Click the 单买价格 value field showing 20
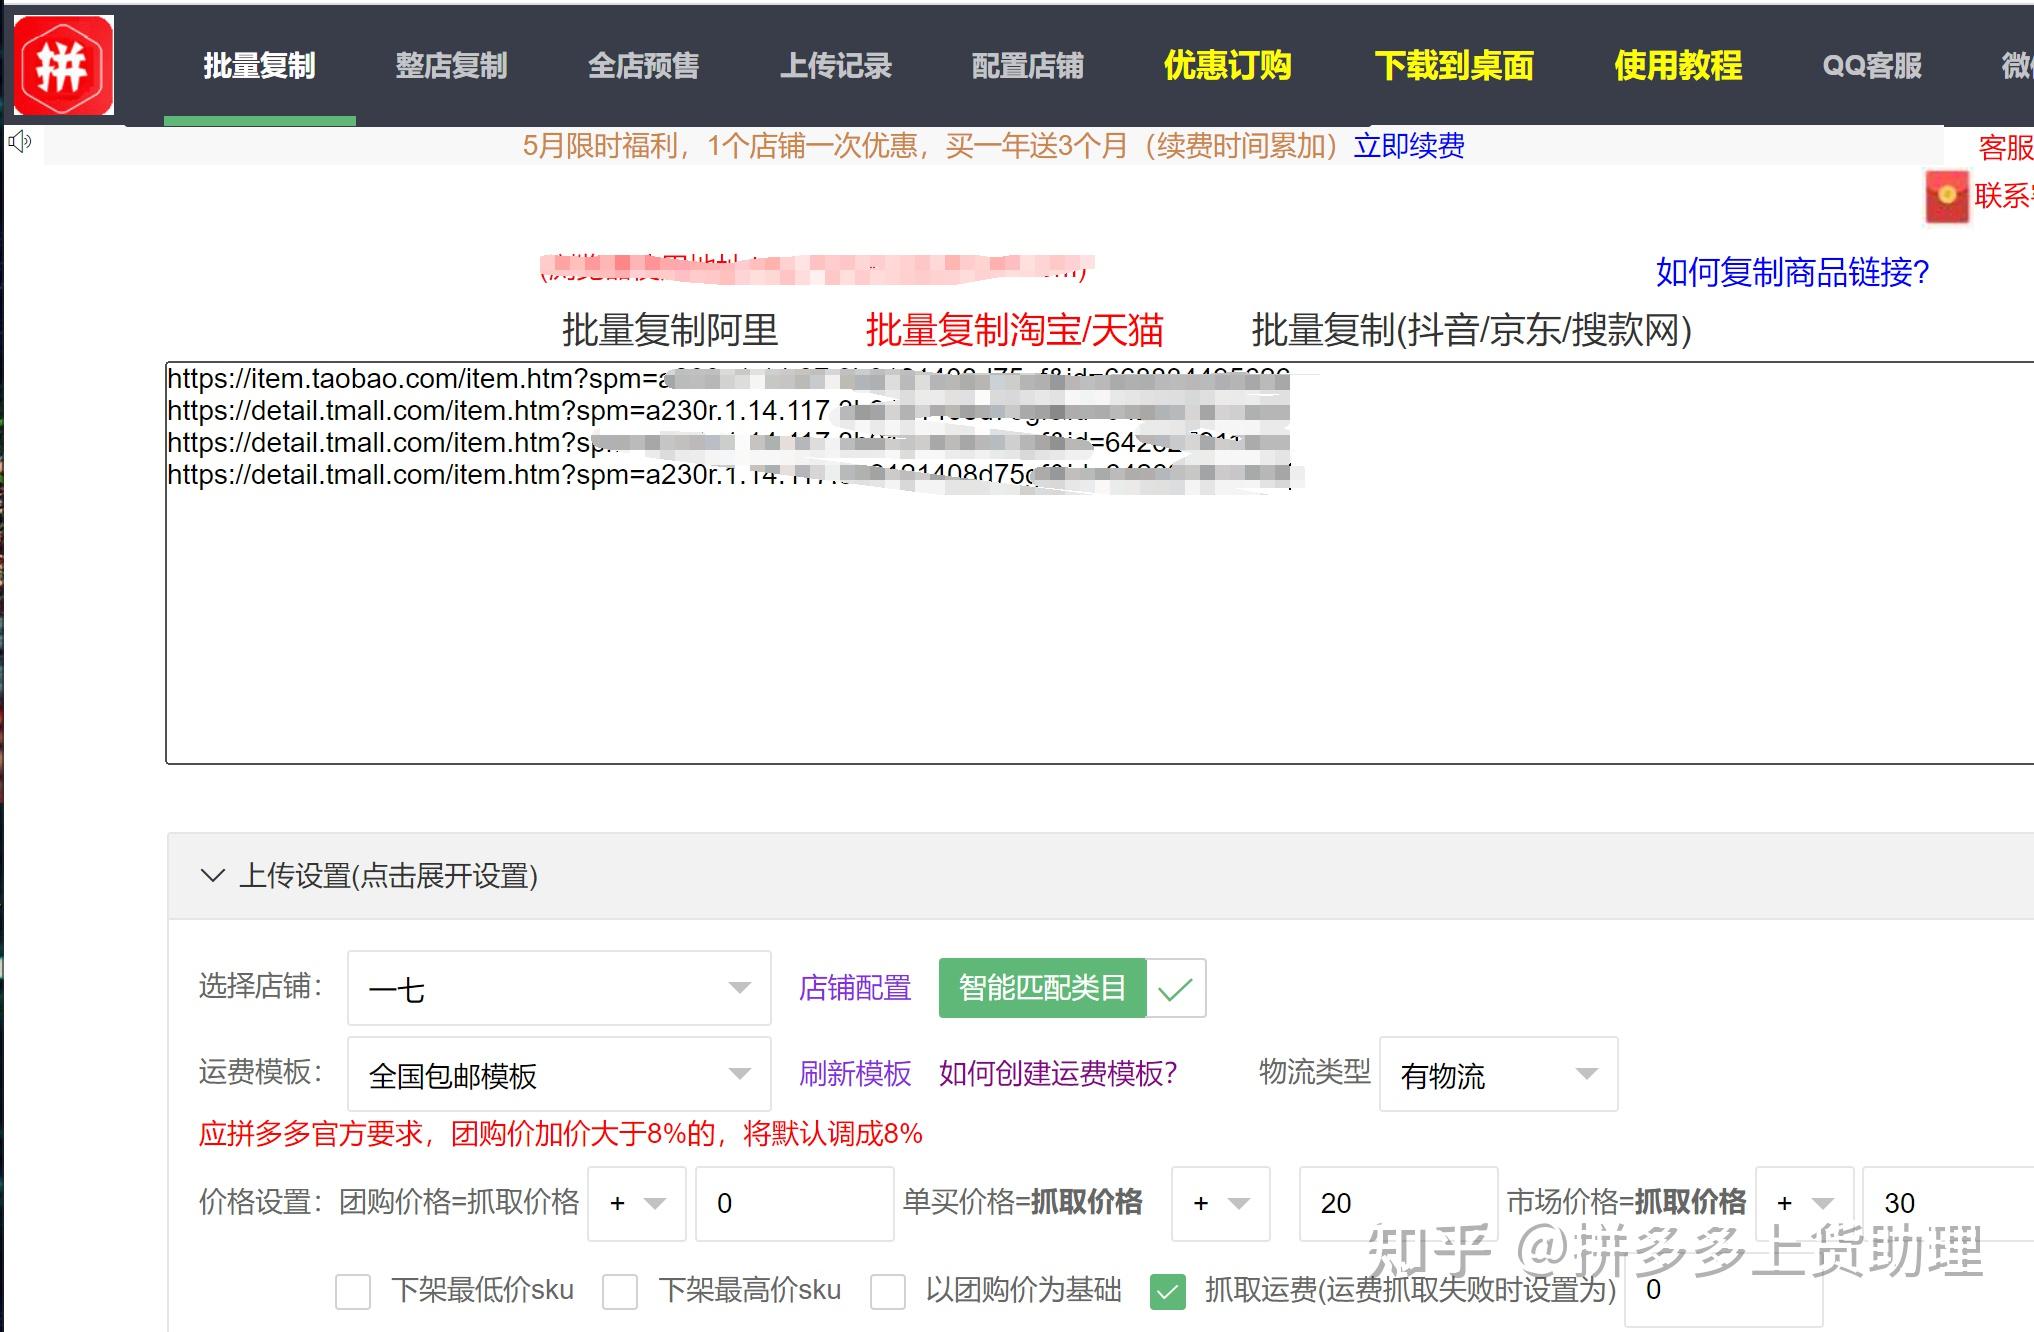This screenshot has width=2034, height=1332. click(x=1398, y=1203)
